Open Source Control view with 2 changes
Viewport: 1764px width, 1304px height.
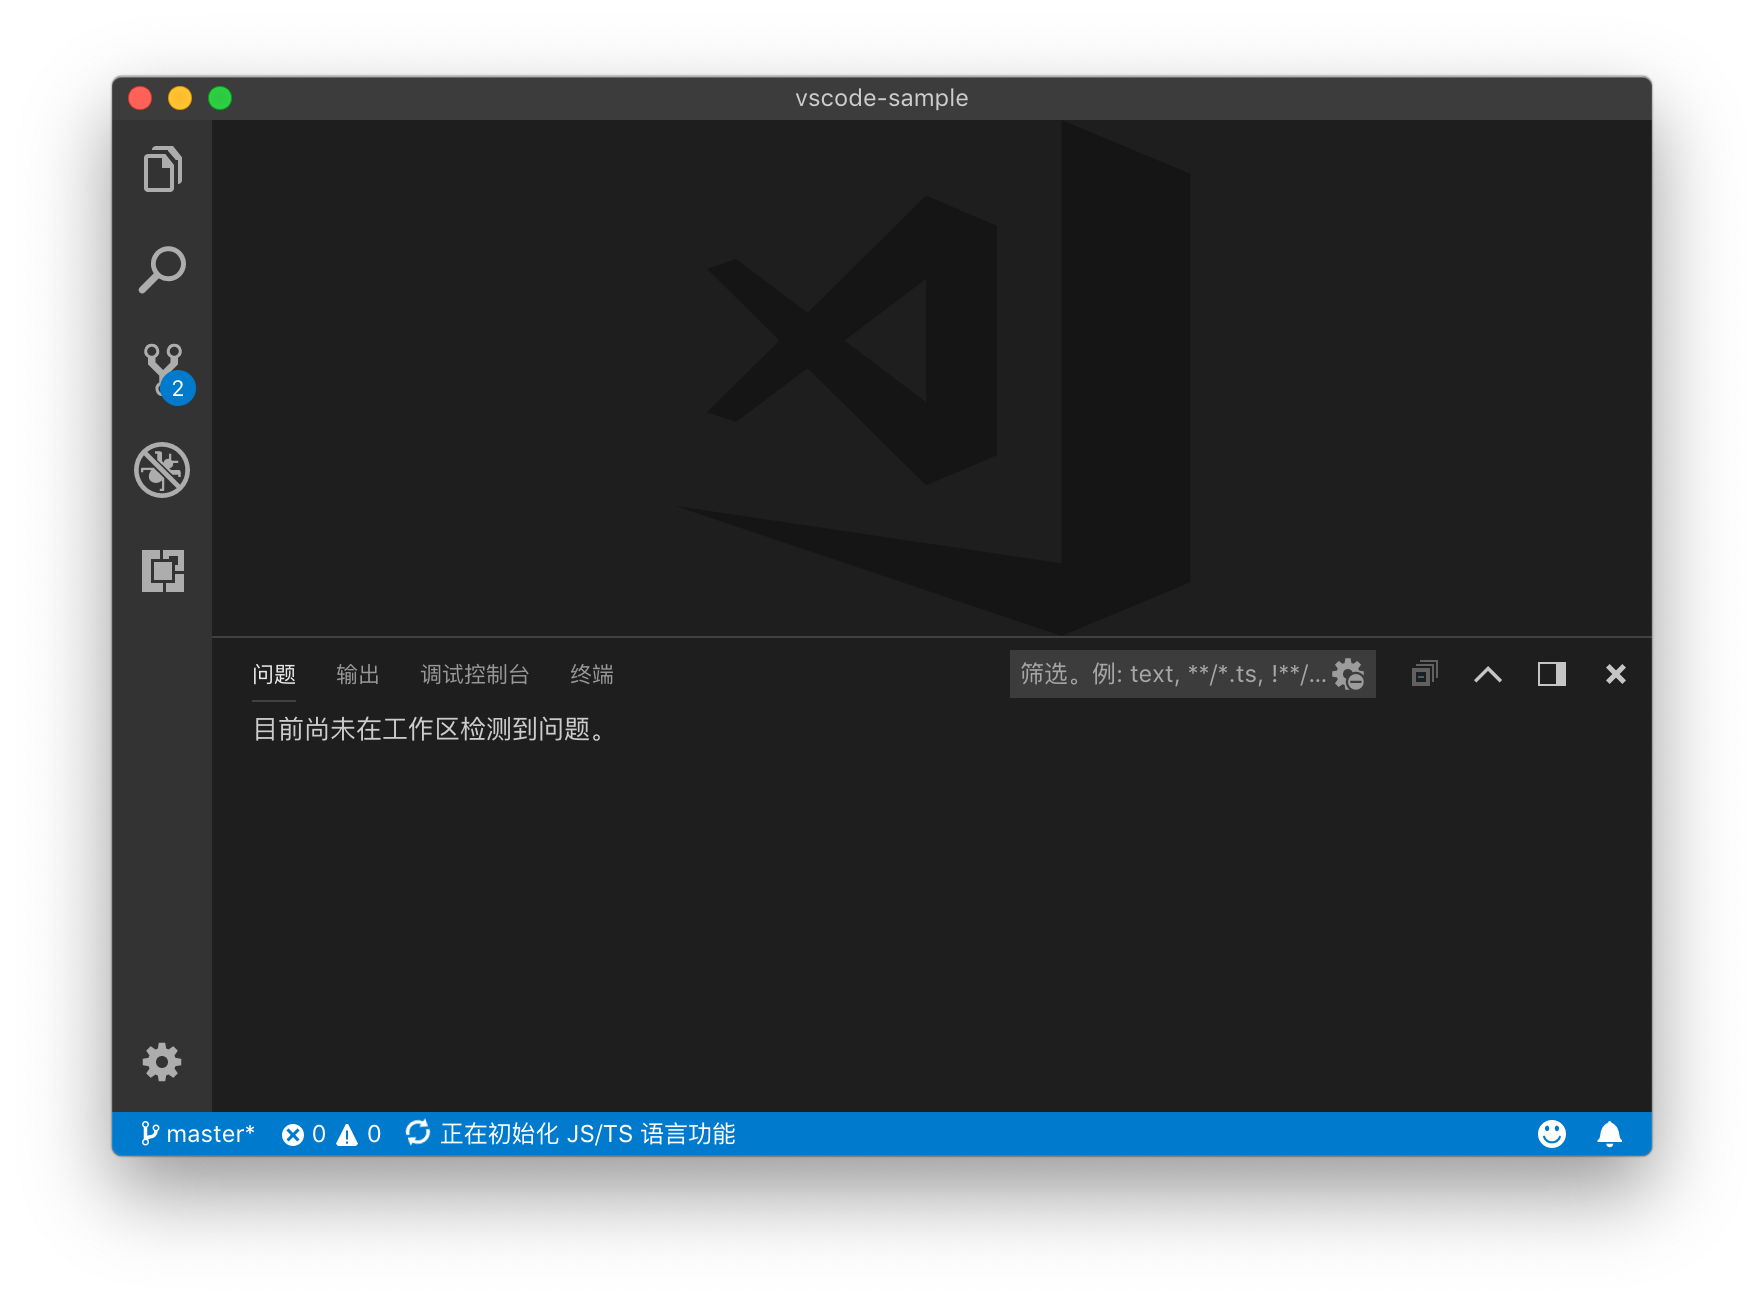164,372
